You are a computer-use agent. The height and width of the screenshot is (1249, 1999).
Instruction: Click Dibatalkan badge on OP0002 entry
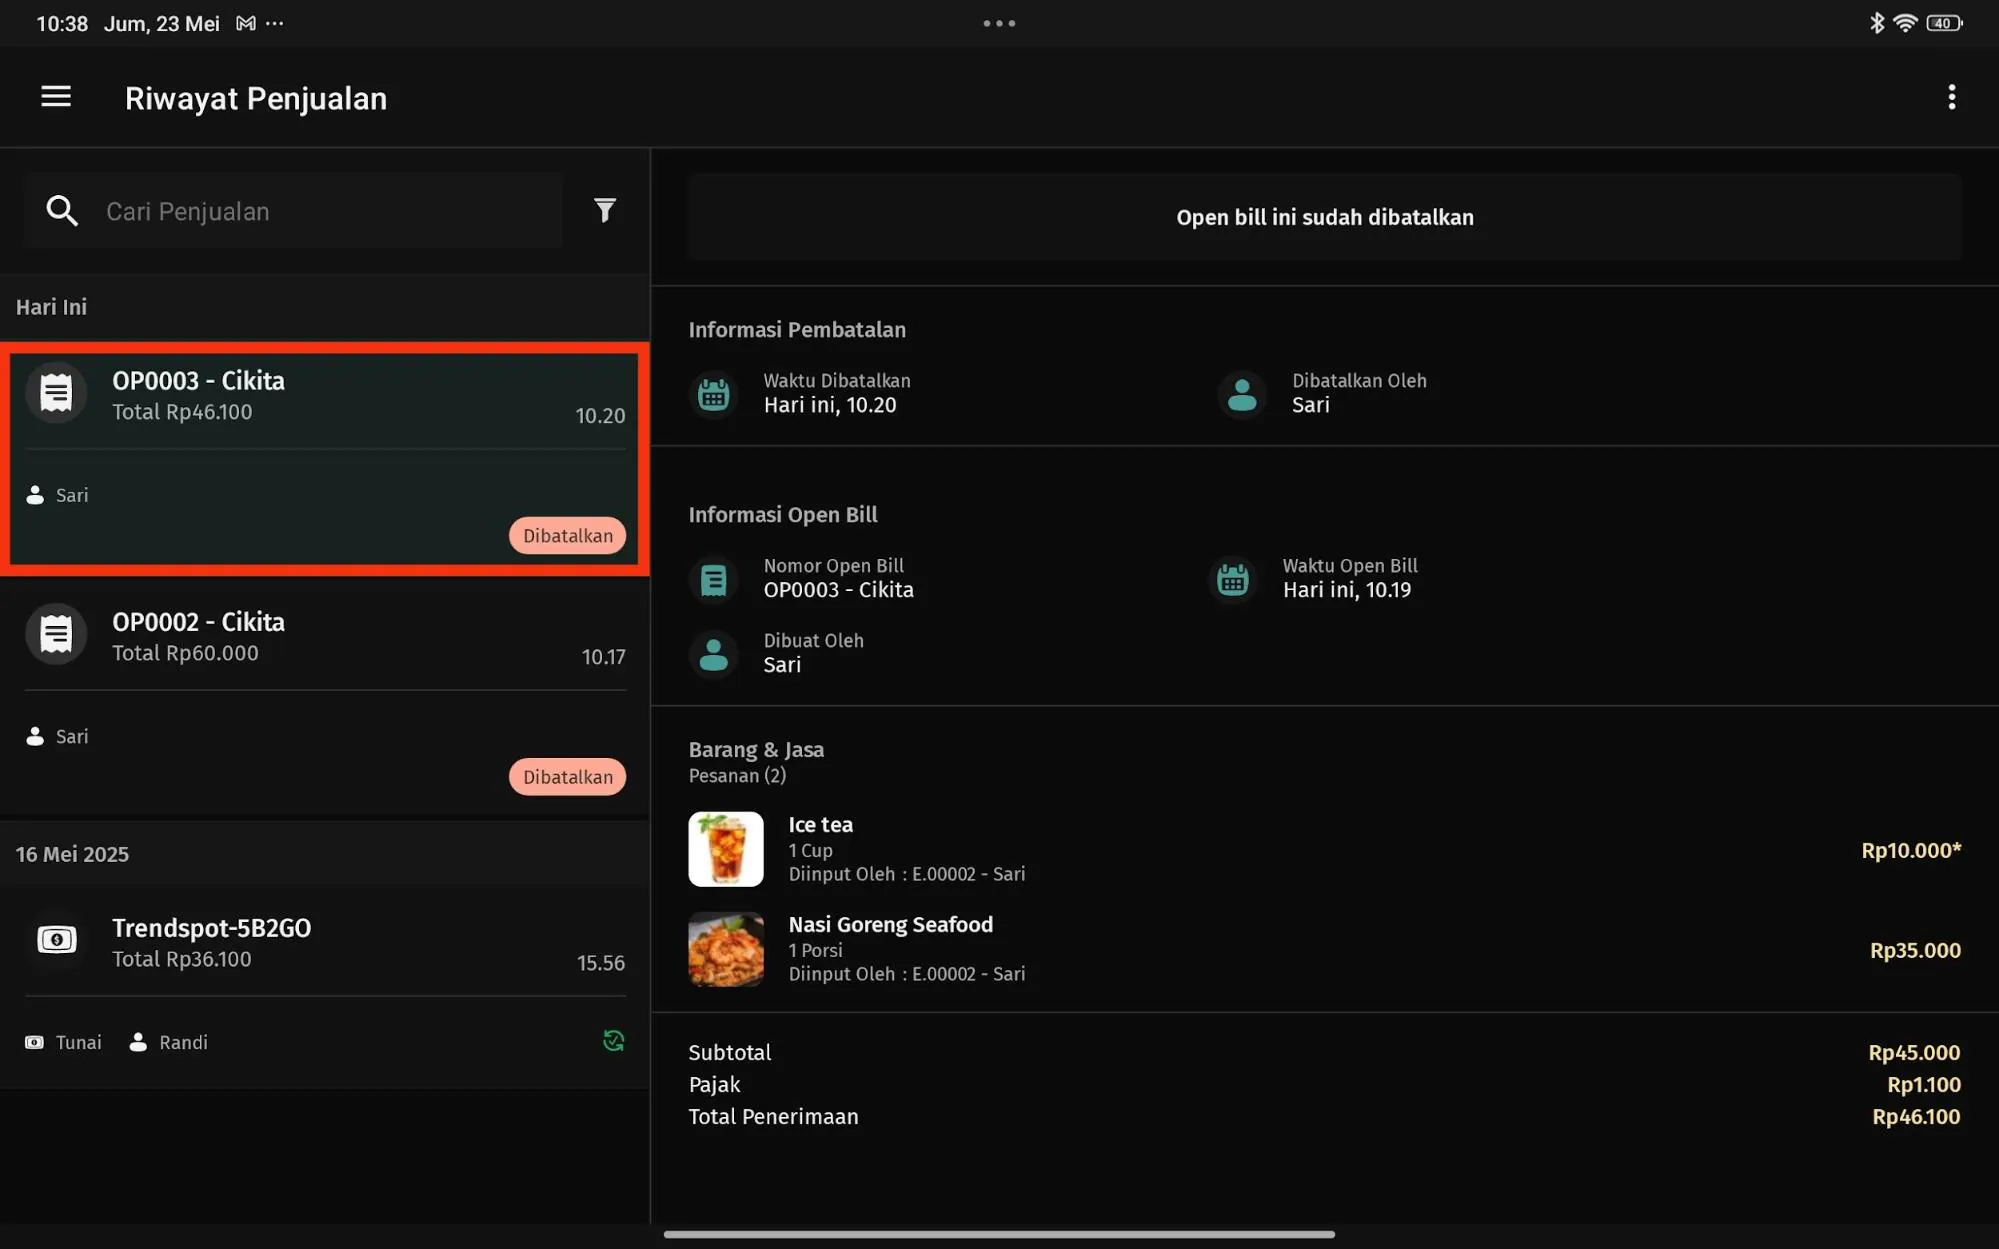(x=567, y=777)
